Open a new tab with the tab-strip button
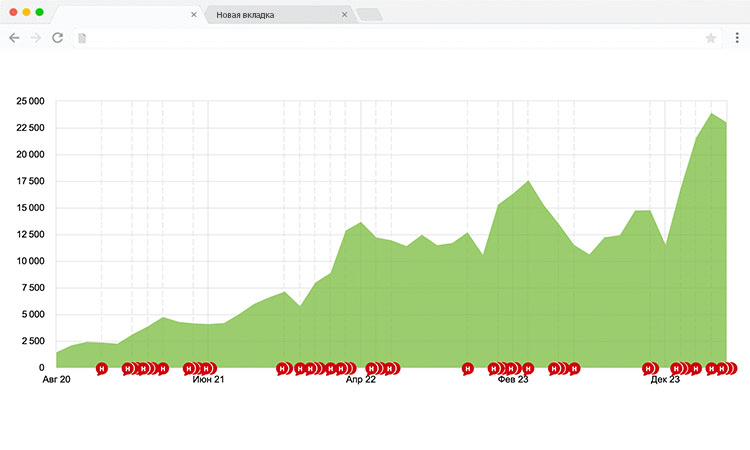The image size is (750, 450). point(369,15)
